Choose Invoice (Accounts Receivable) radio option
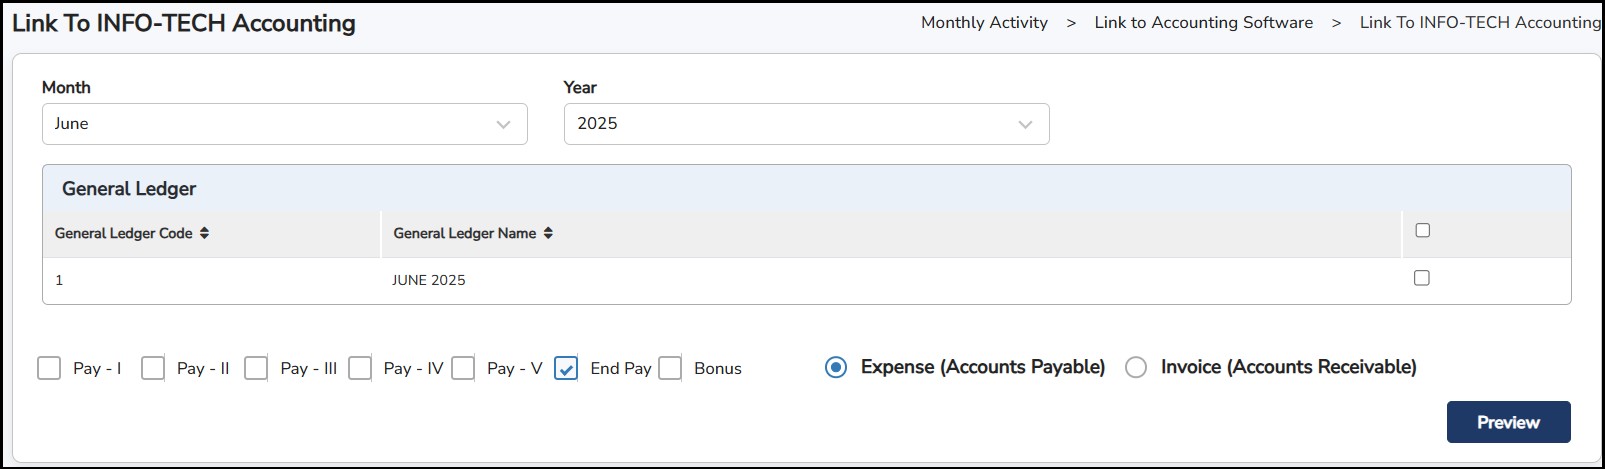Screen dimensions: 1605x469 click(x=1136, y=367)
